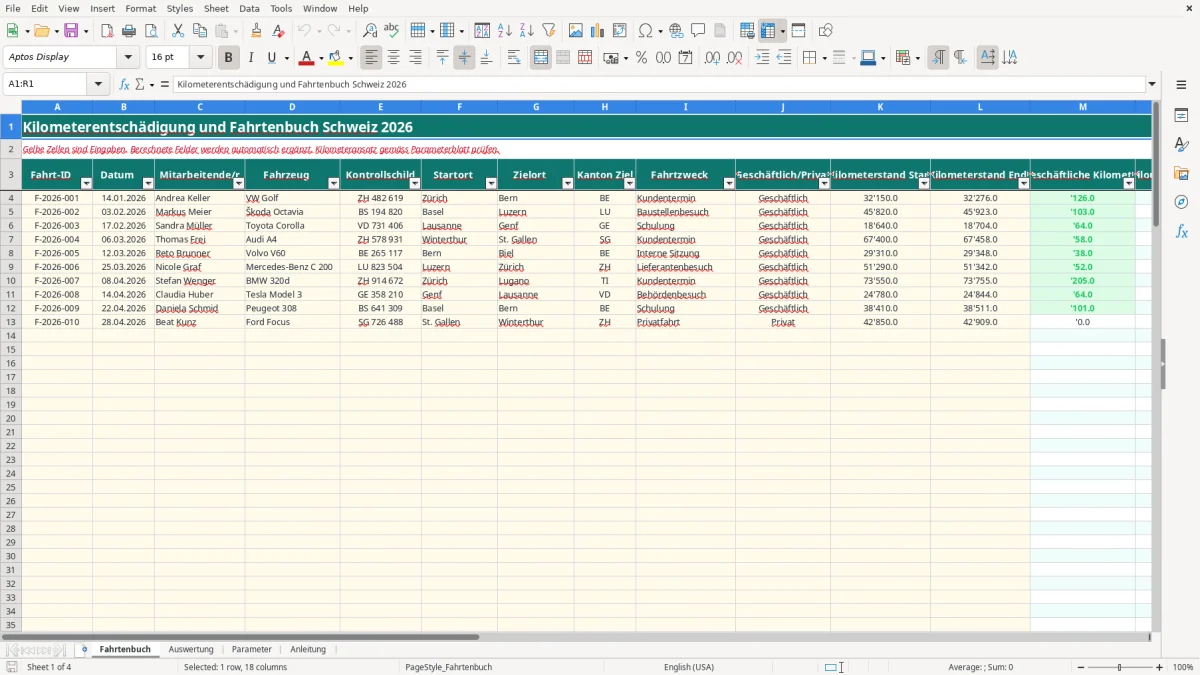Click Zoom In plus button in status bar
Viewport: 1200px width, 675px height.
tap(1160, 667)
